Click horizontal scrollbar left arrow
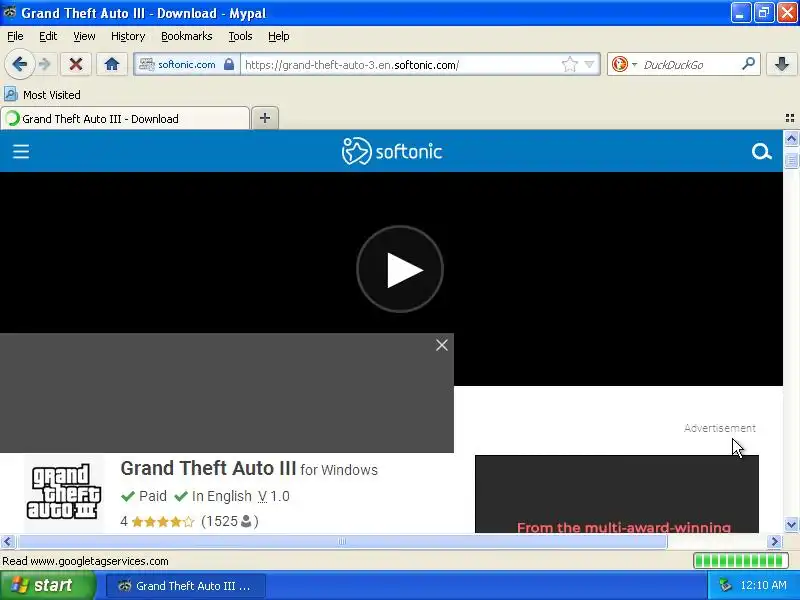The height and width of the screenshot is (600, 800). (7, 541)
